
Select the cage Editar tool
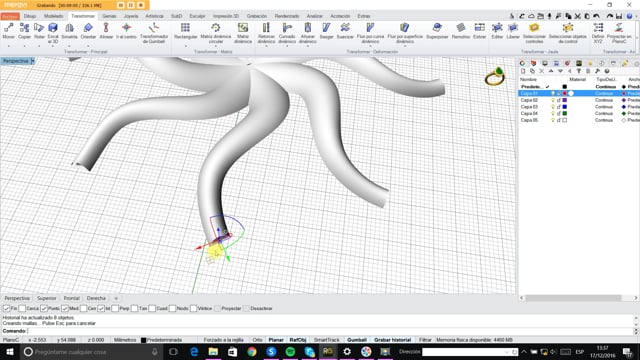click(x=497, y=31)
